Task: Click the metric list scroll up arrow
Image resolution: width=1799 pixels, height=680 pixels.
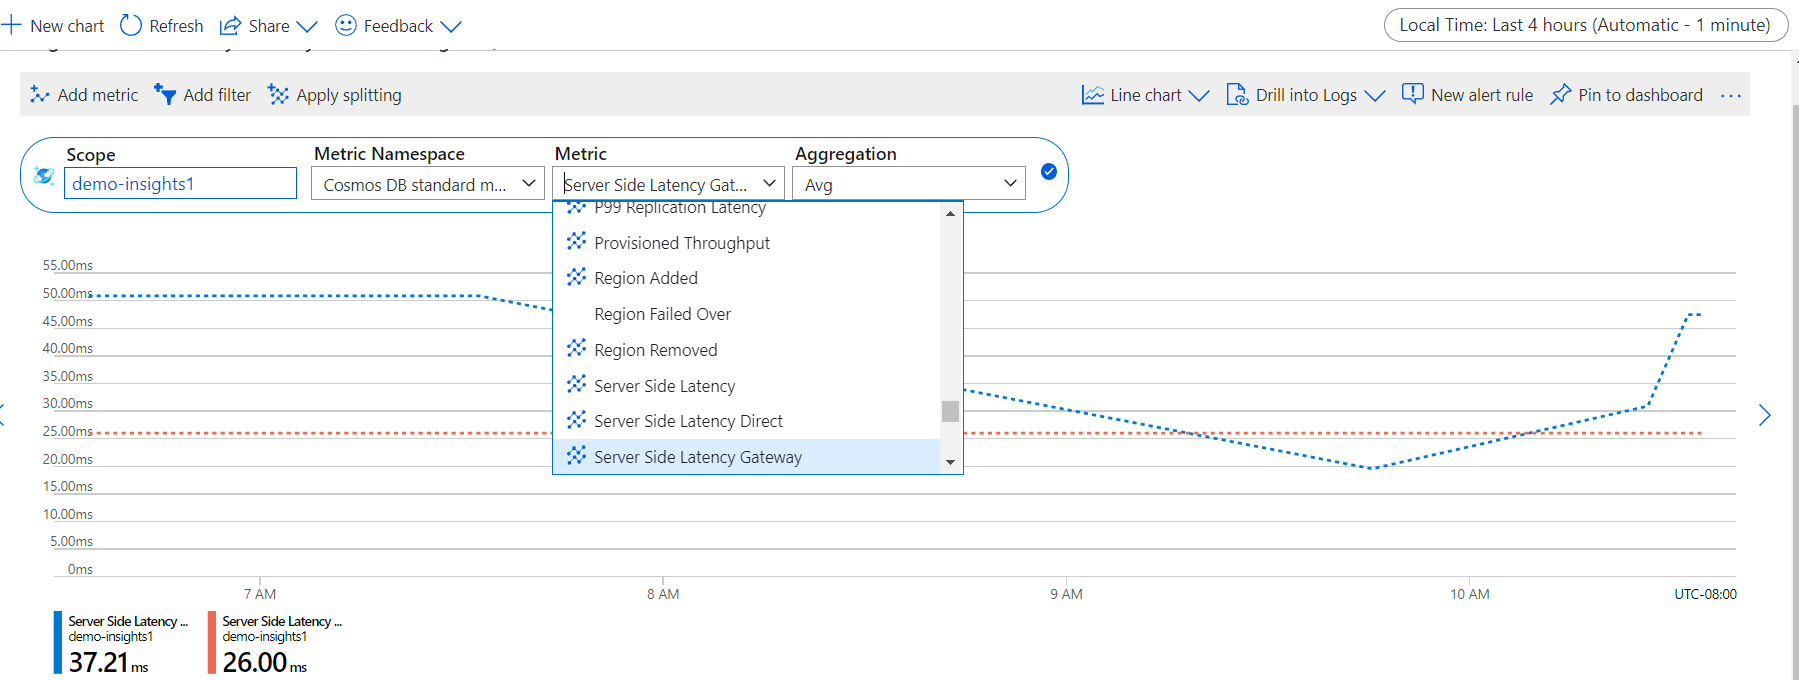Action: pyautogui.click(x=950, y=213)
